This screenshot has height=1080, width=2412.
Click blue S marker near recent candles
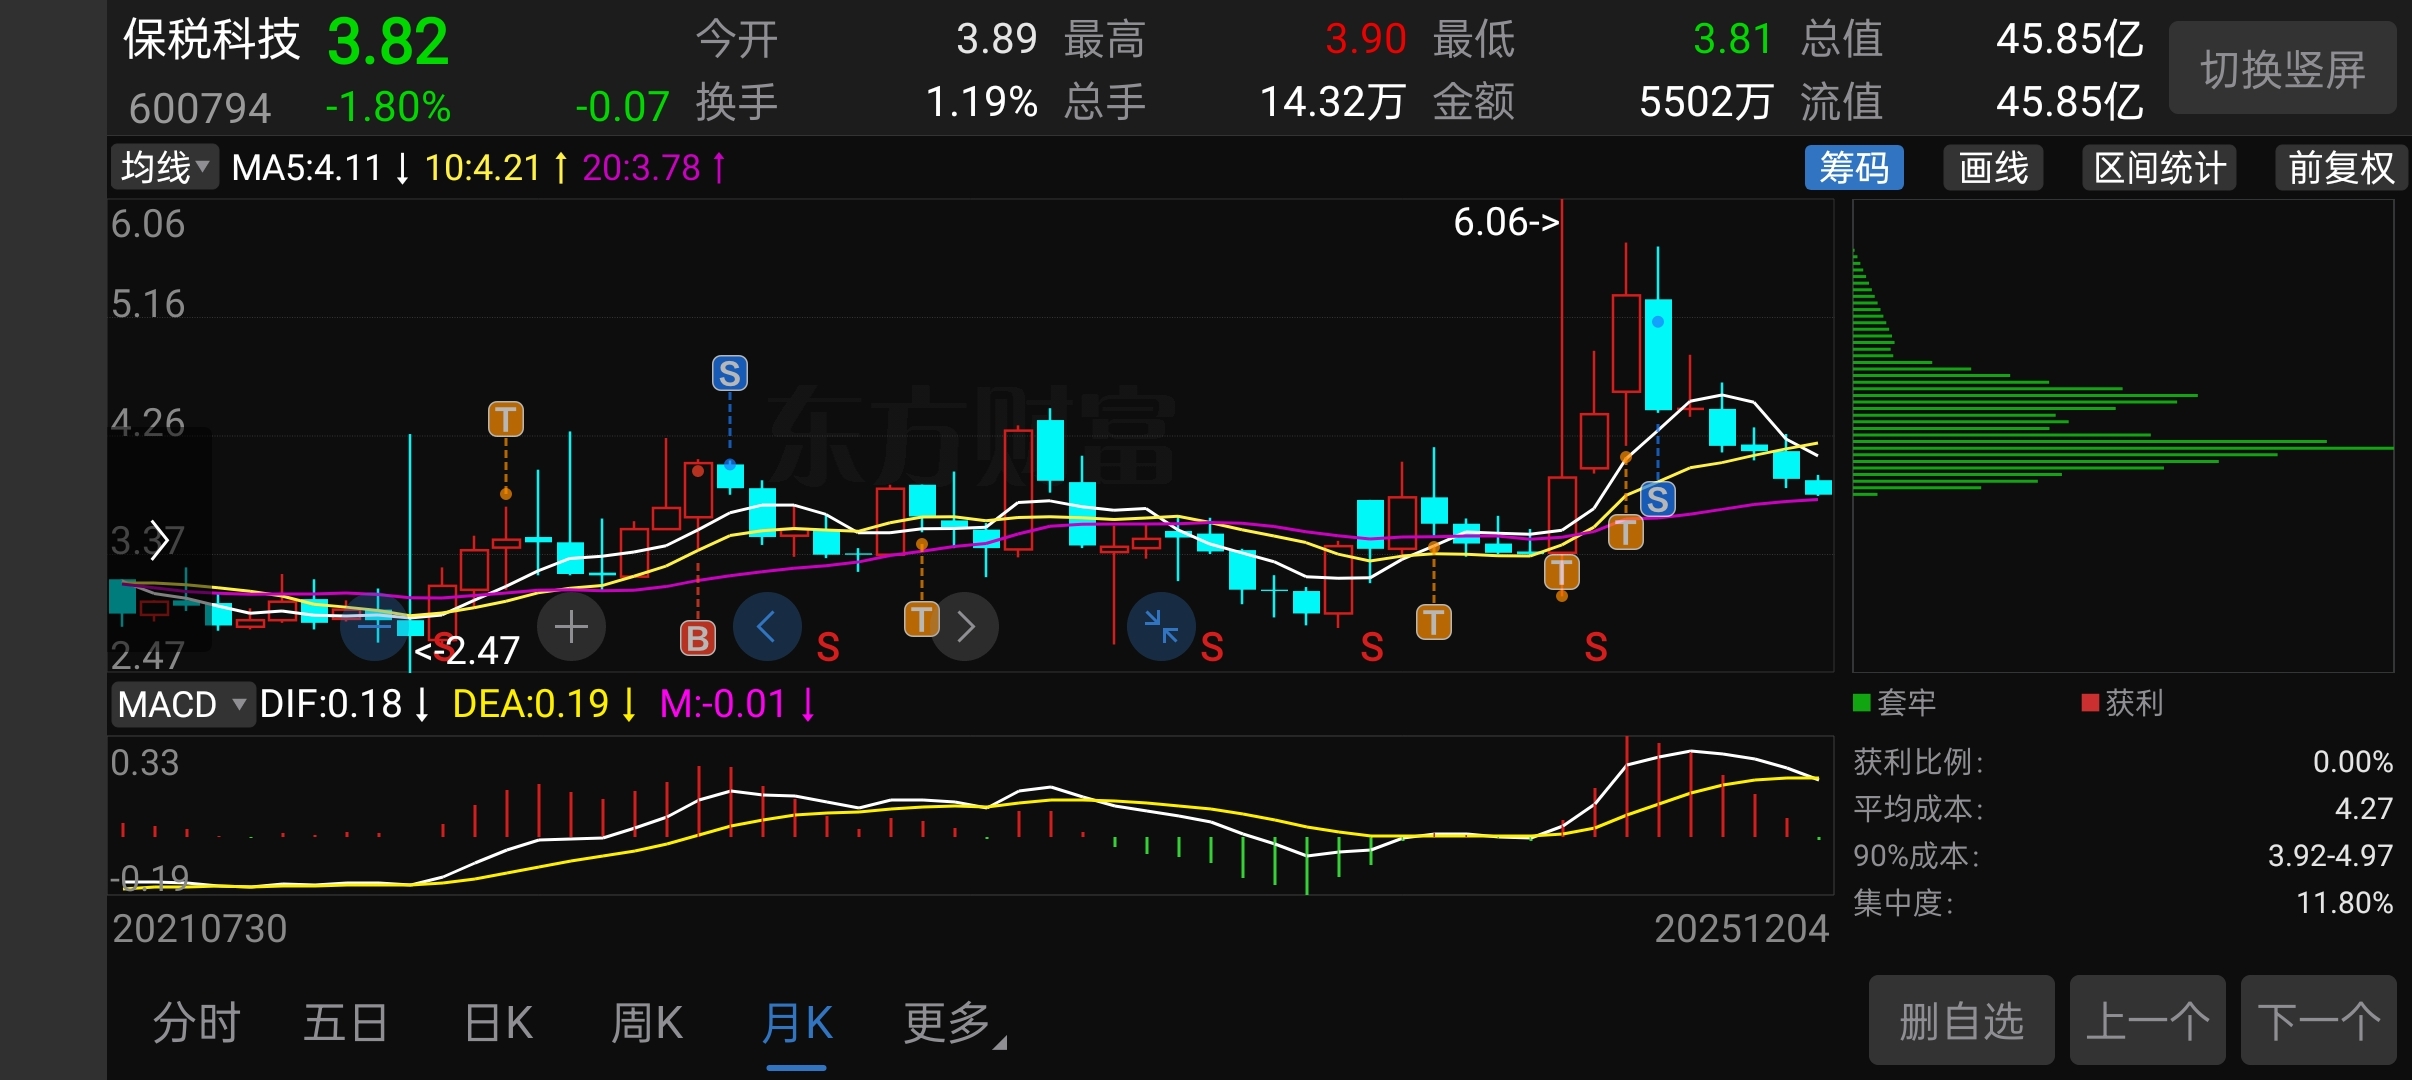[1657, 499]
